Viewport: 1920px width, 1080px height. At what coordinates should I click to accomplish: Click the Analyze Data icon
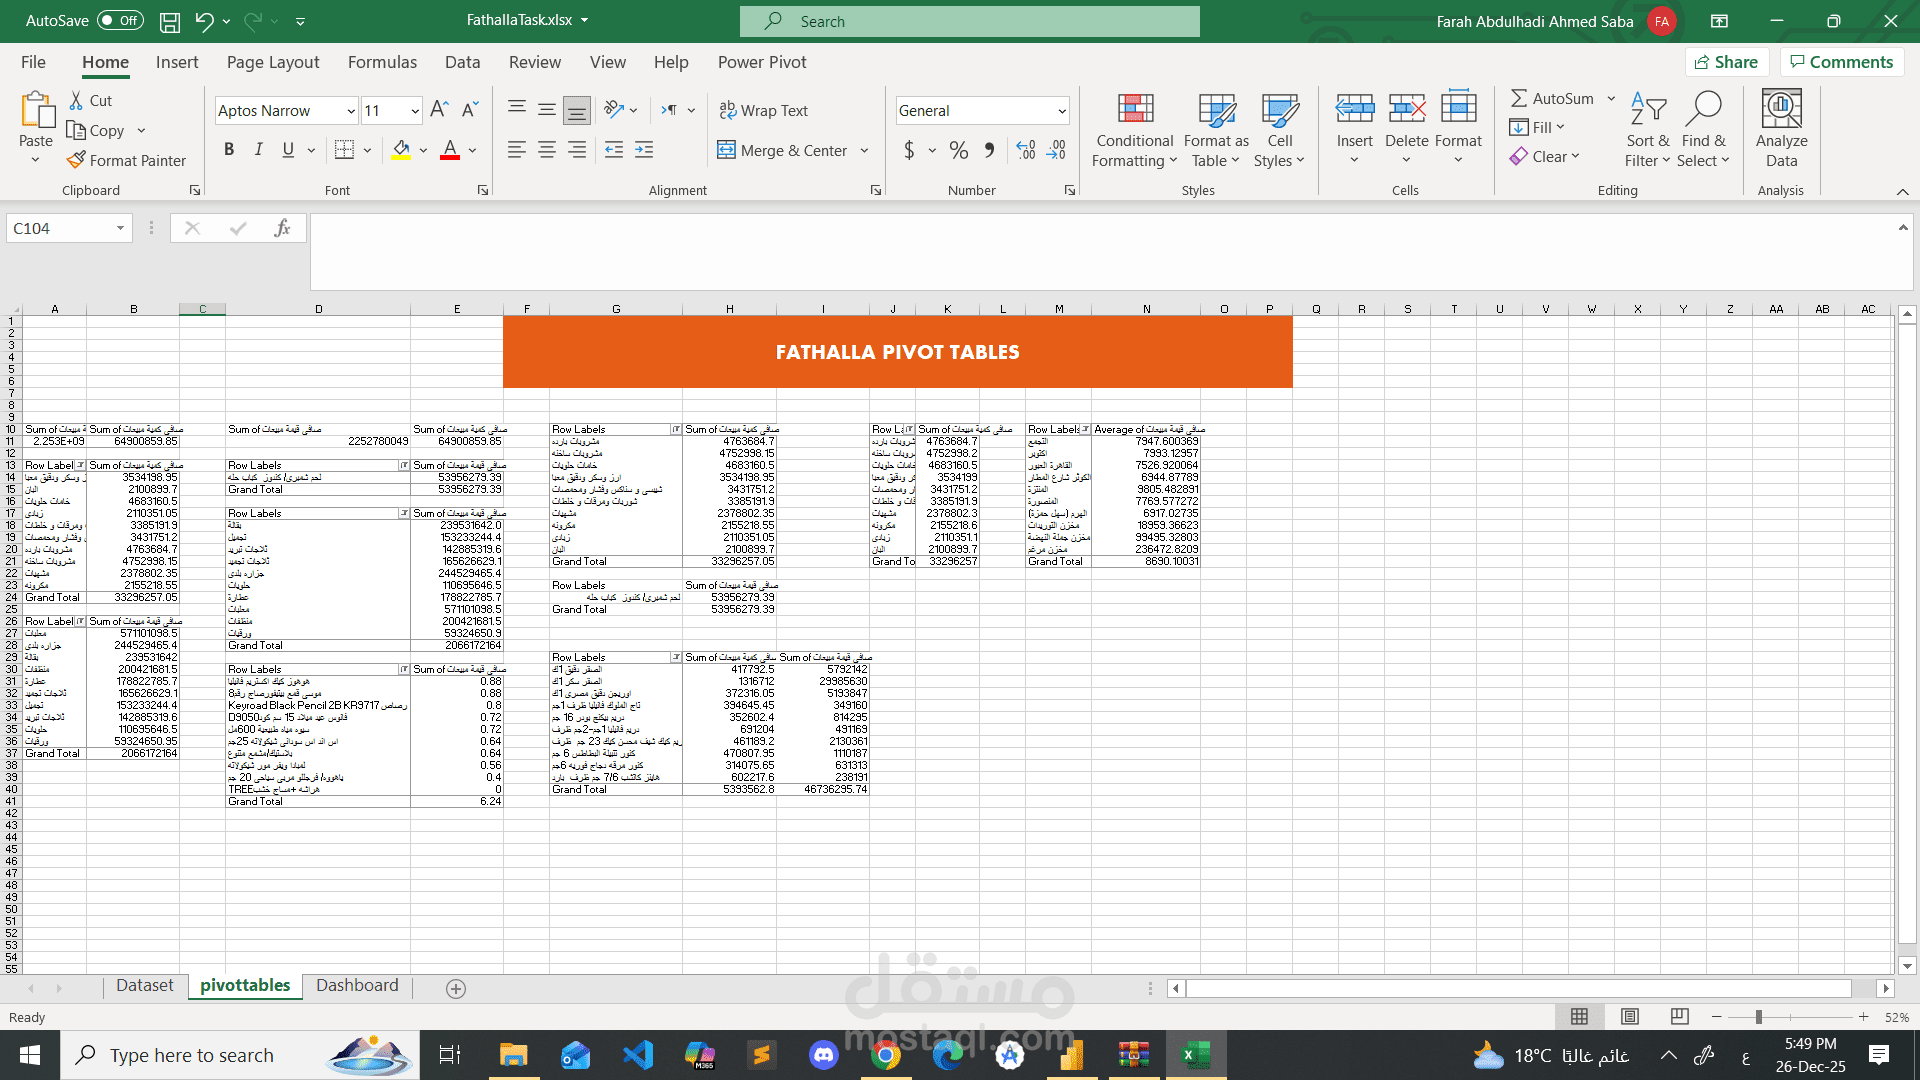point(1781,109)
